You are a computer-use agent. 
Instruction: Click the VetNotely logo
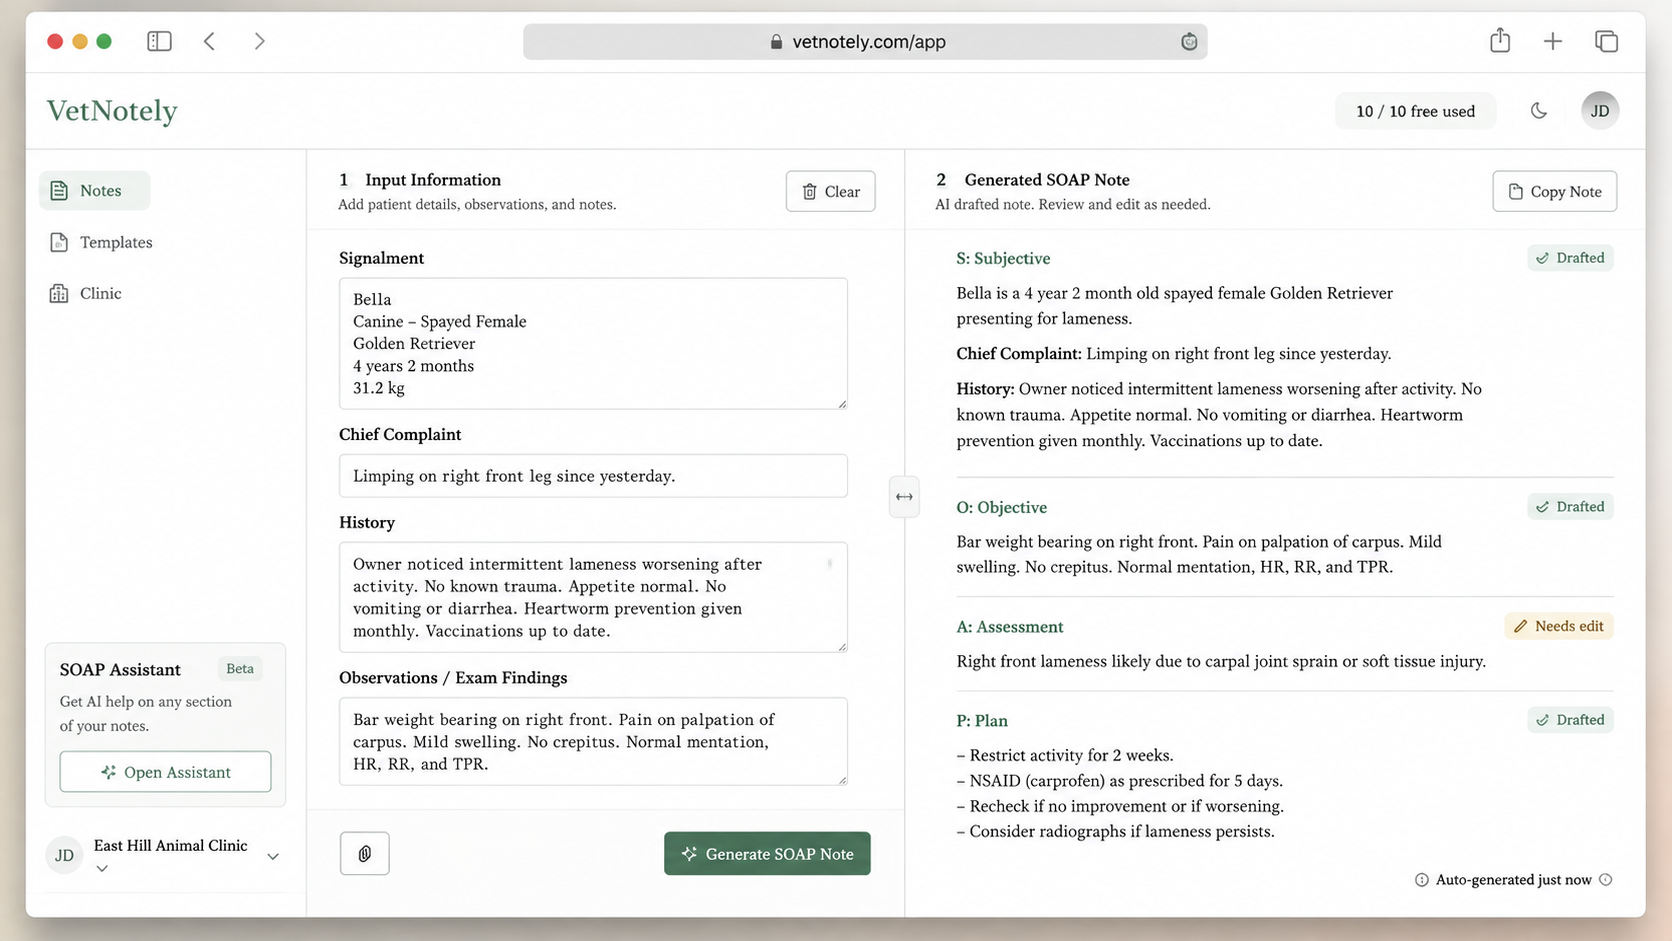[x=112, y=111]
